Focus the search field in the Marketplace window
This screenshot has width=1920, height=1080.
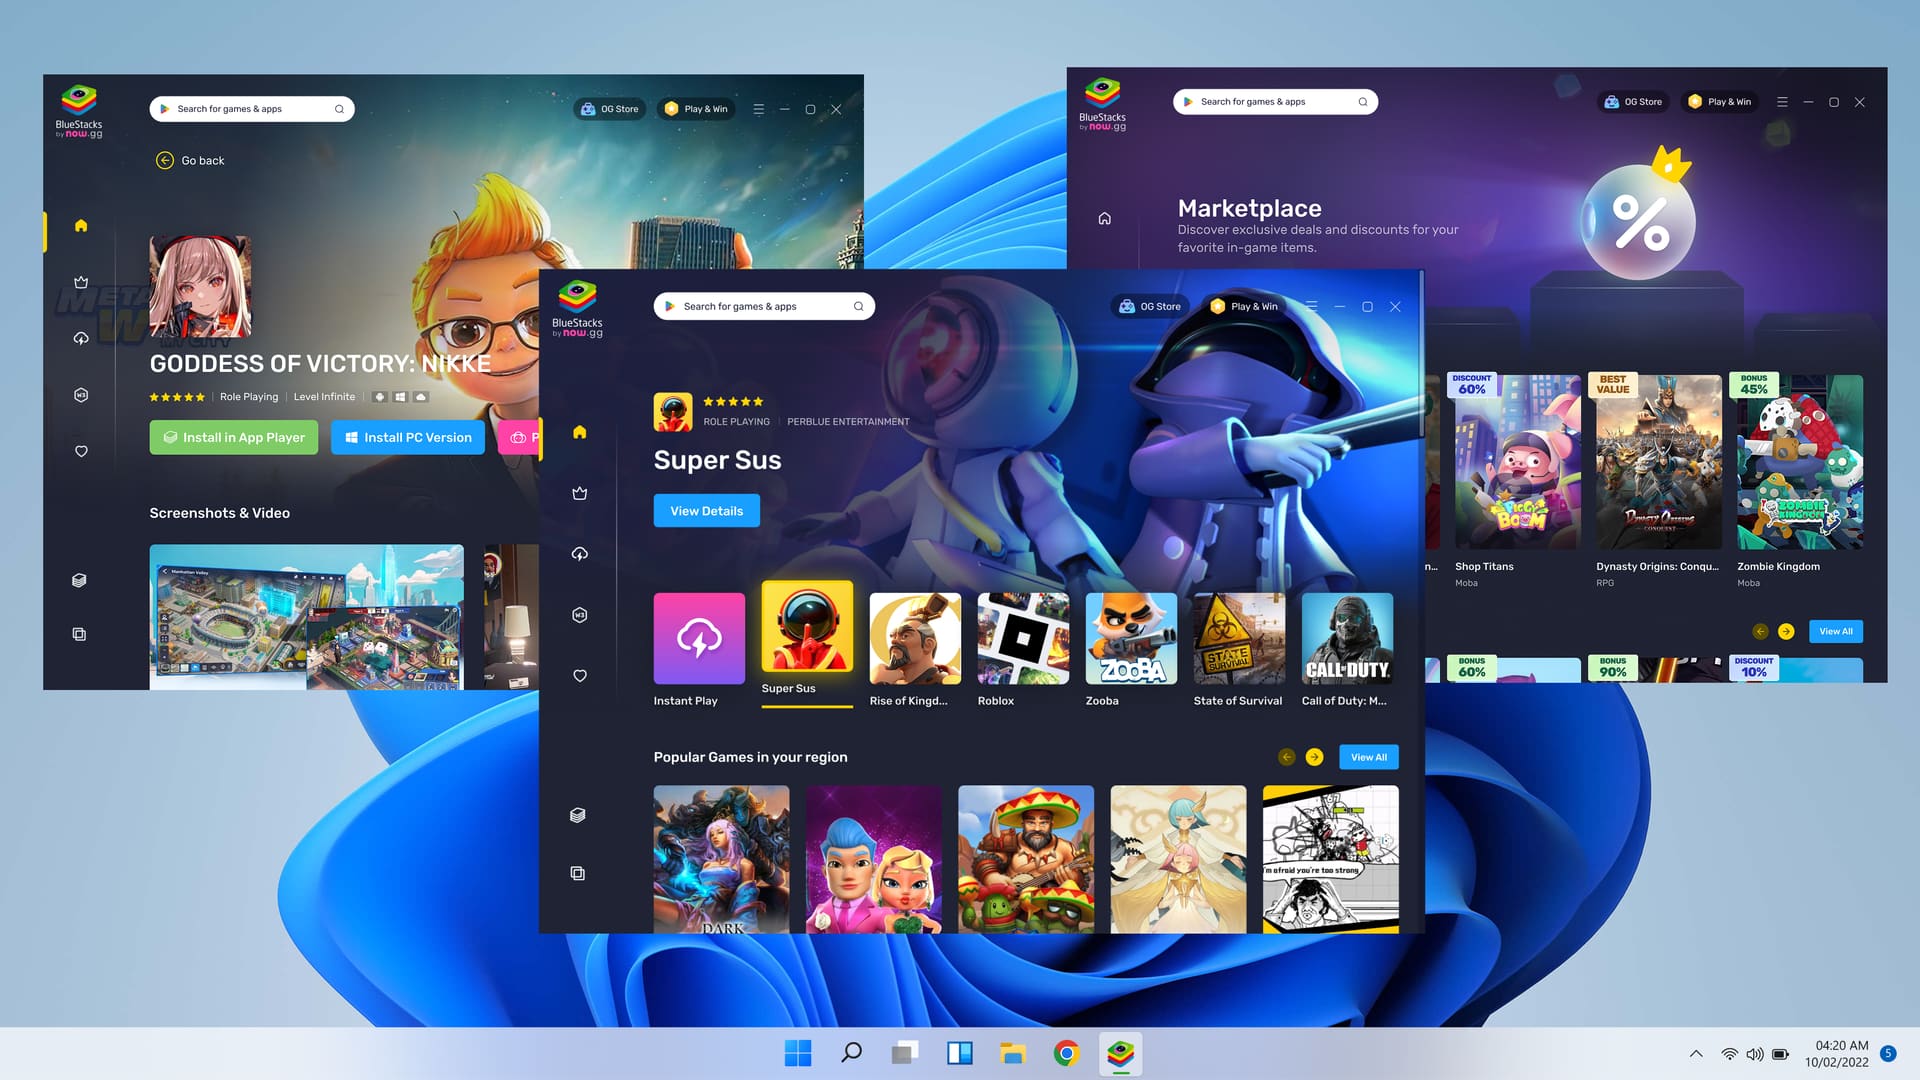tap(1275, 102)
